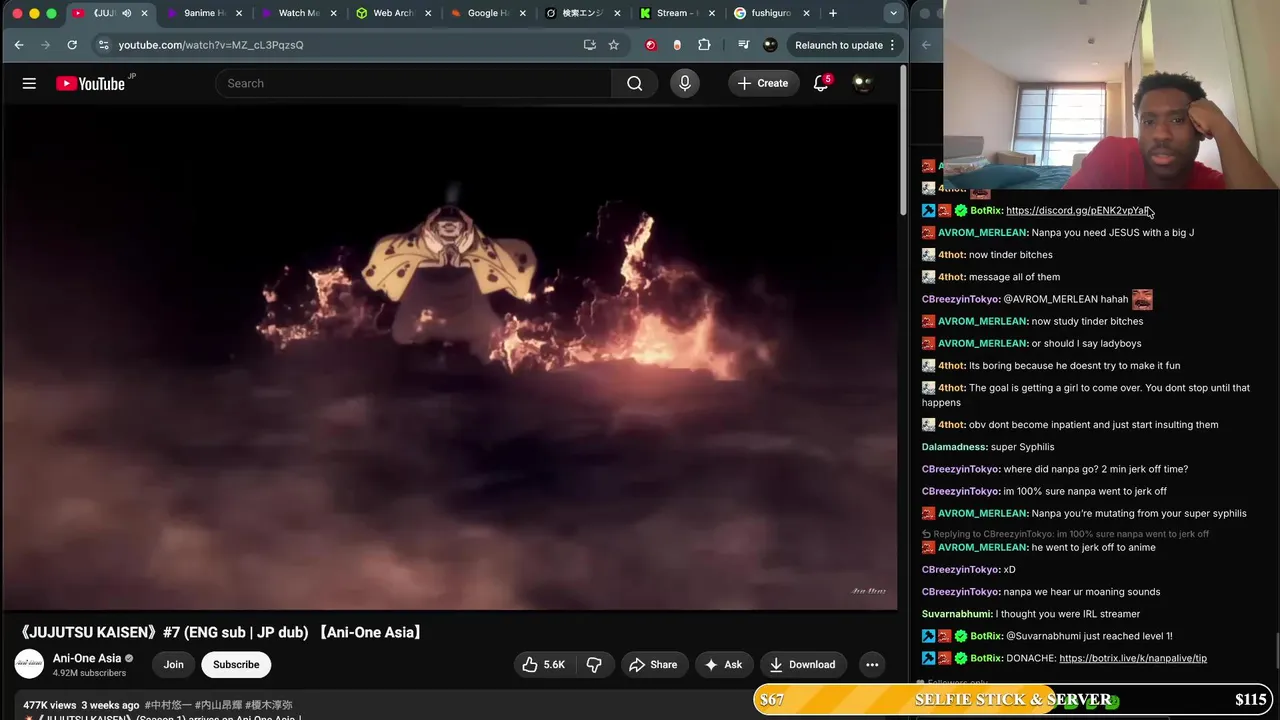Subscribe to Ani-One Asia
Viewport: 1280px width, 720px height.
coord(236,665)
